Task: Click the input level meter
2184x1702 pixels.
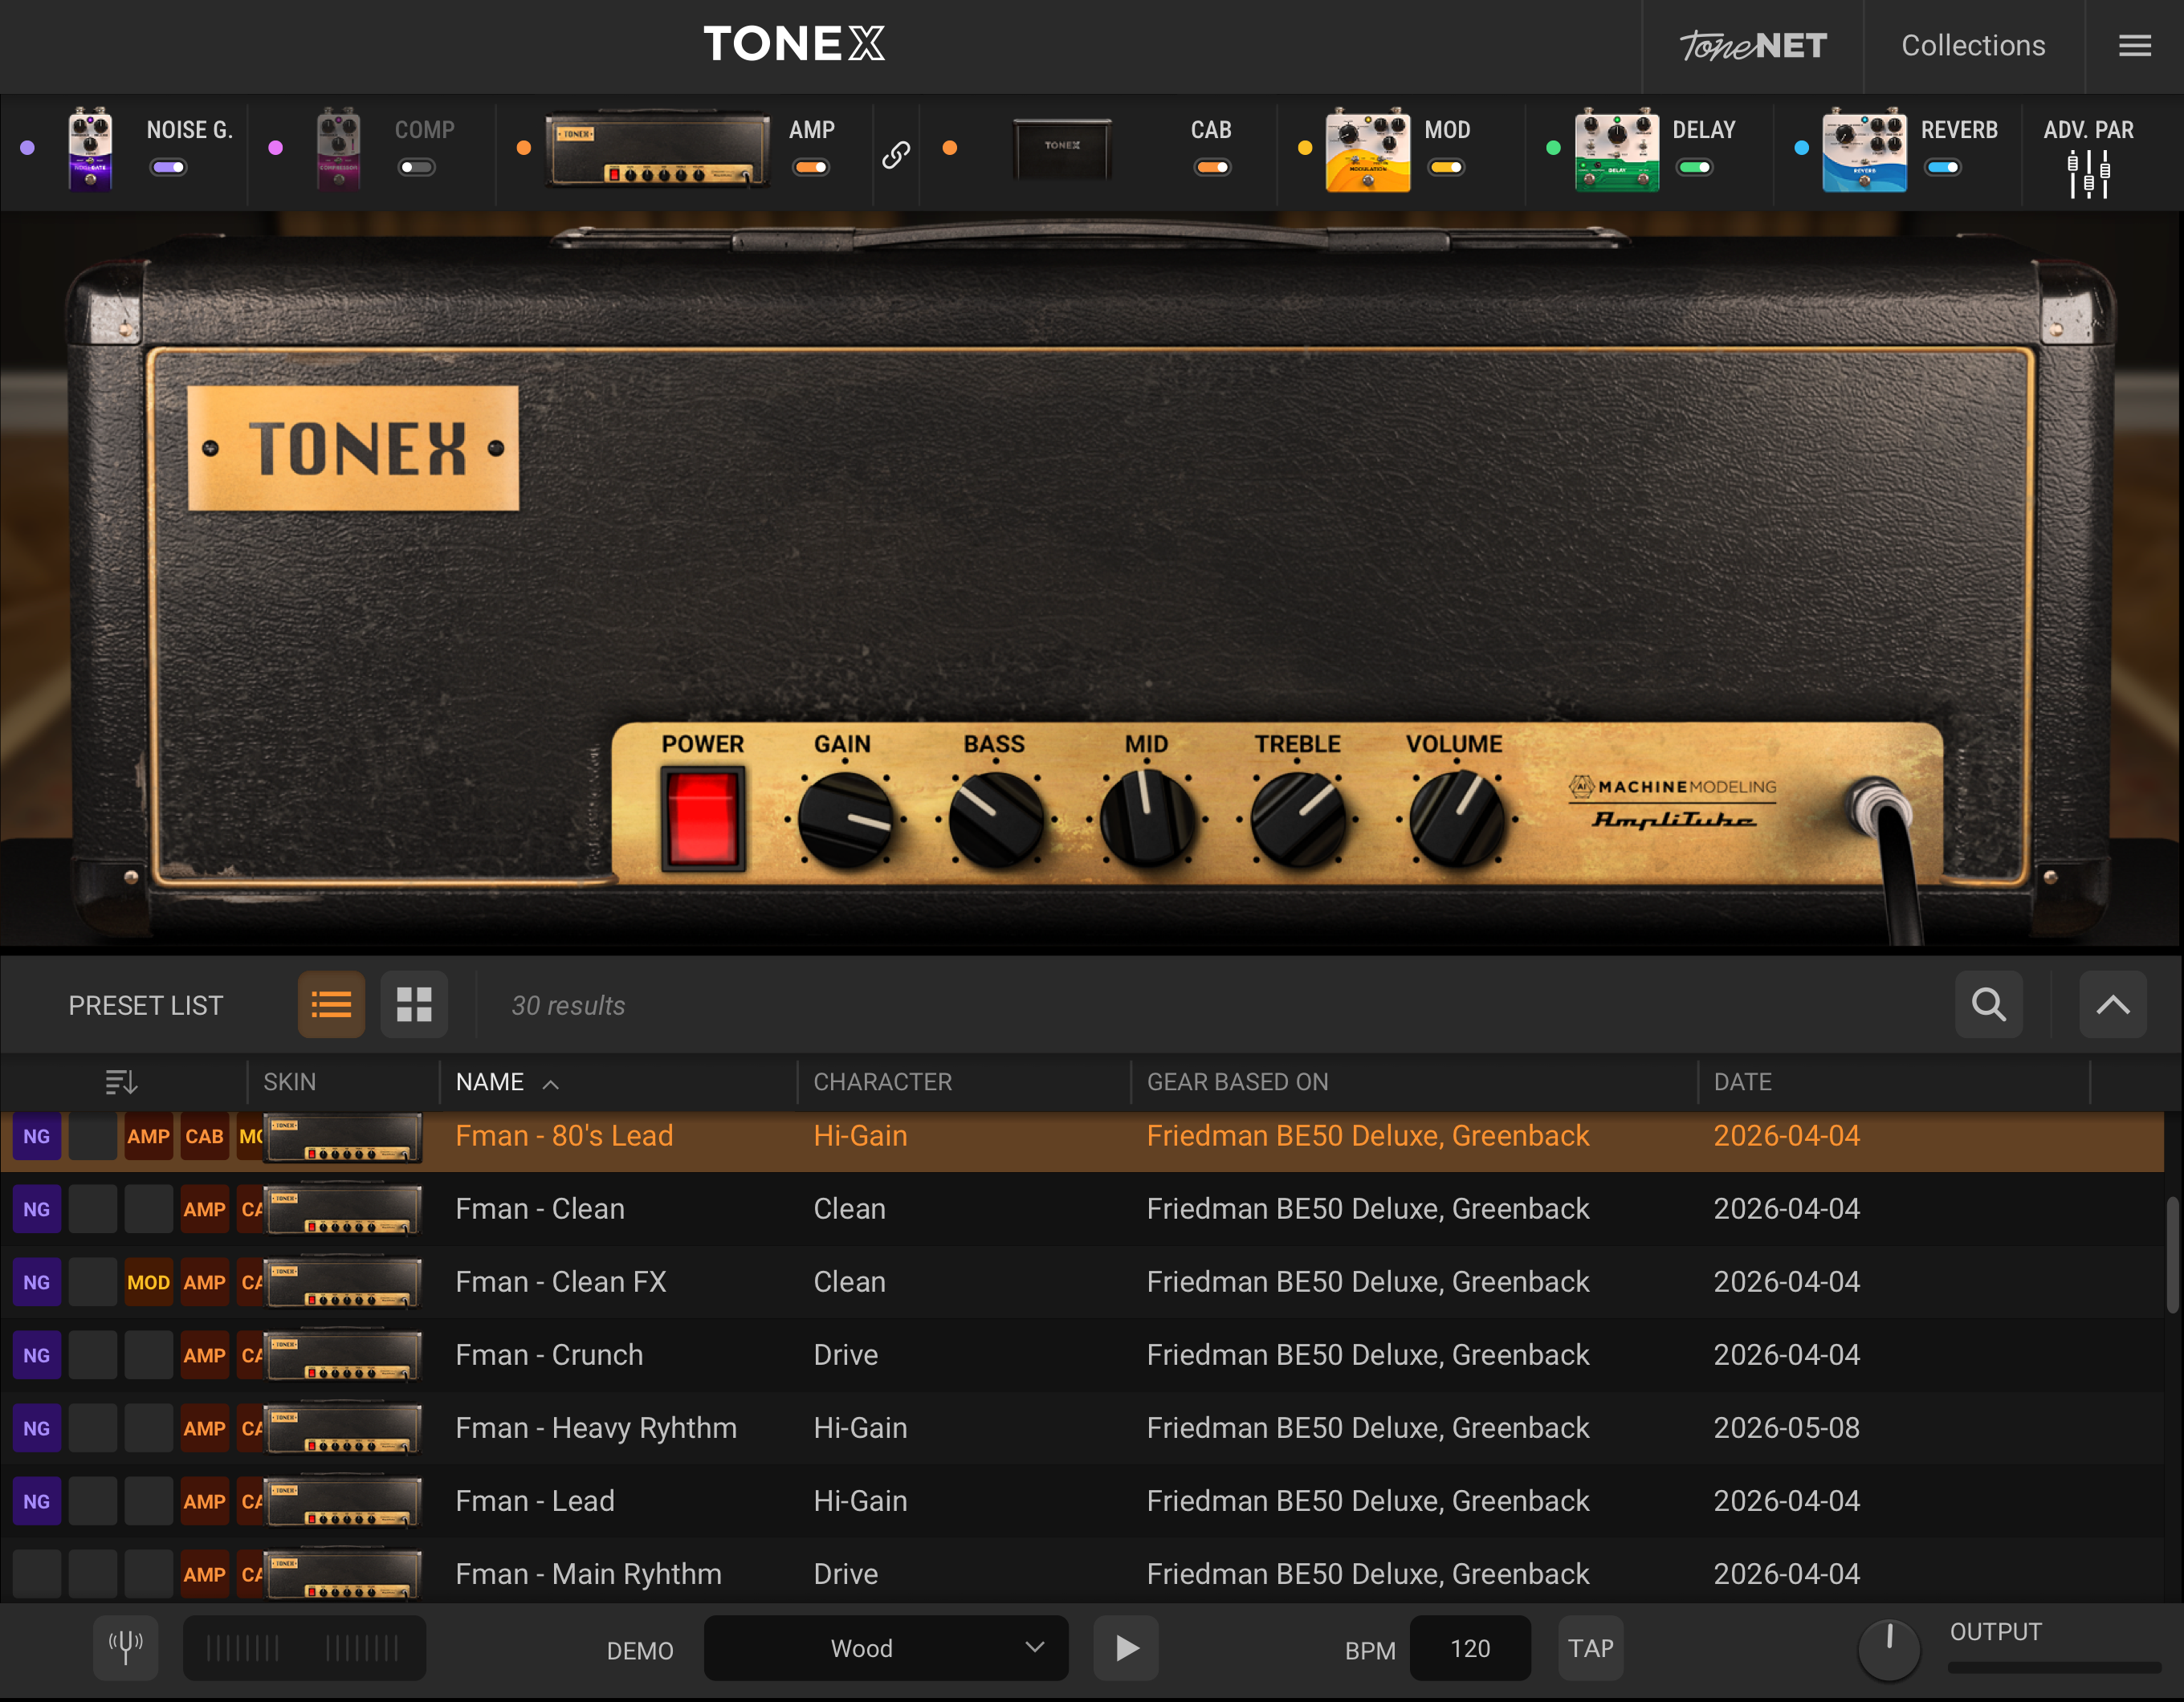Action: click(x=304, y=1648)
